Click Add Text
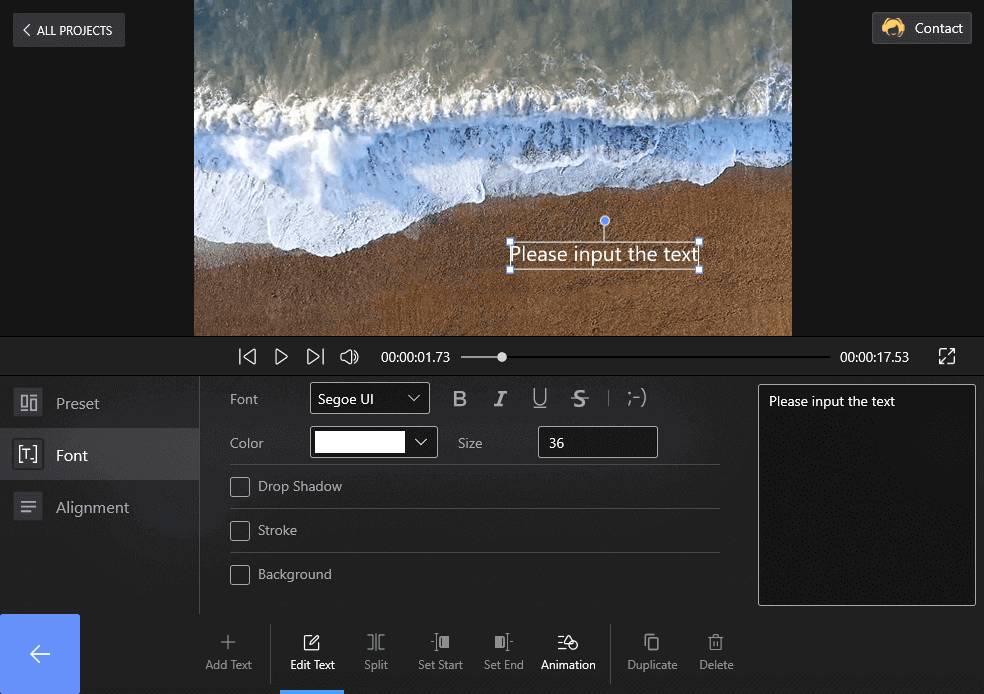Viewport: 984px width, 694px height. (228, 653)
